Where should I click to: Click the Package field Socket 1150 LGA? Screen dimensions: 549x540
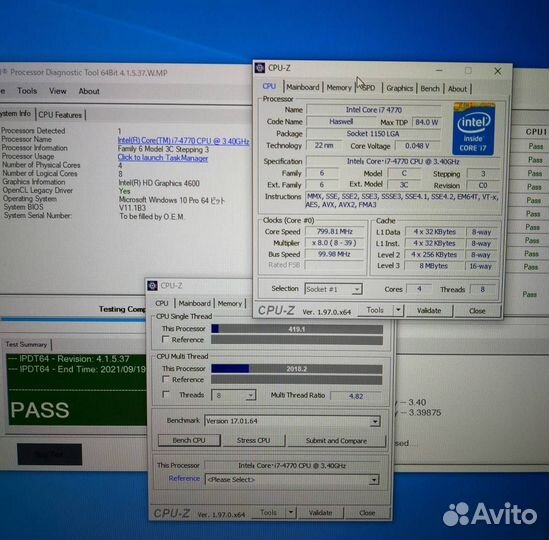373,133
